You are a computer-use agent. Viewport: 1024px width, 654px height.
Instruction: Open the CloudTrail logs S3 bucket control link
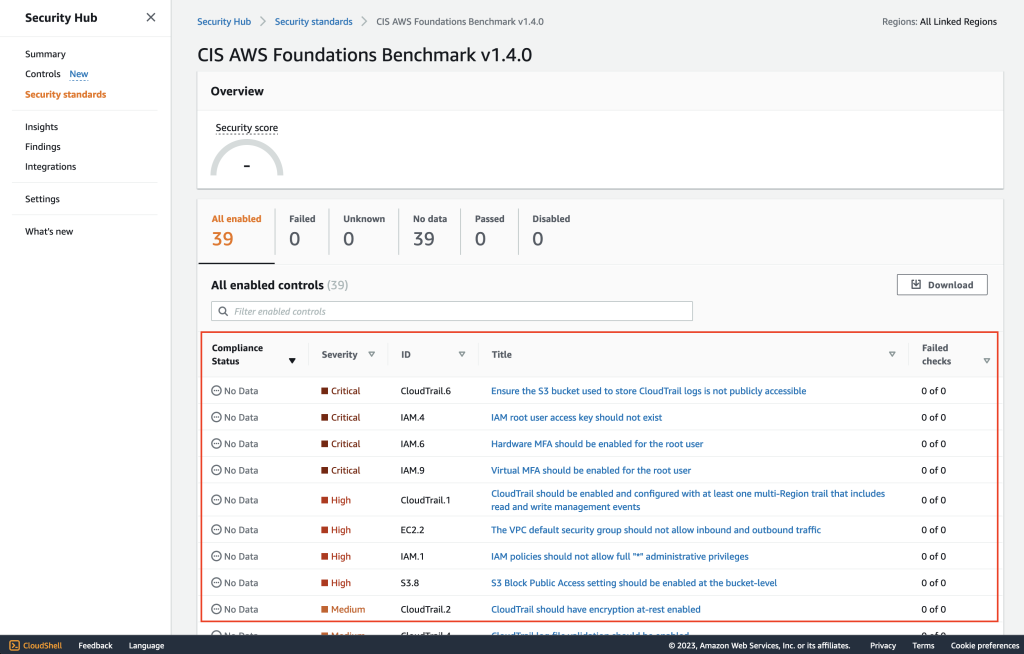pyautogui.click(x=648, y=391)
